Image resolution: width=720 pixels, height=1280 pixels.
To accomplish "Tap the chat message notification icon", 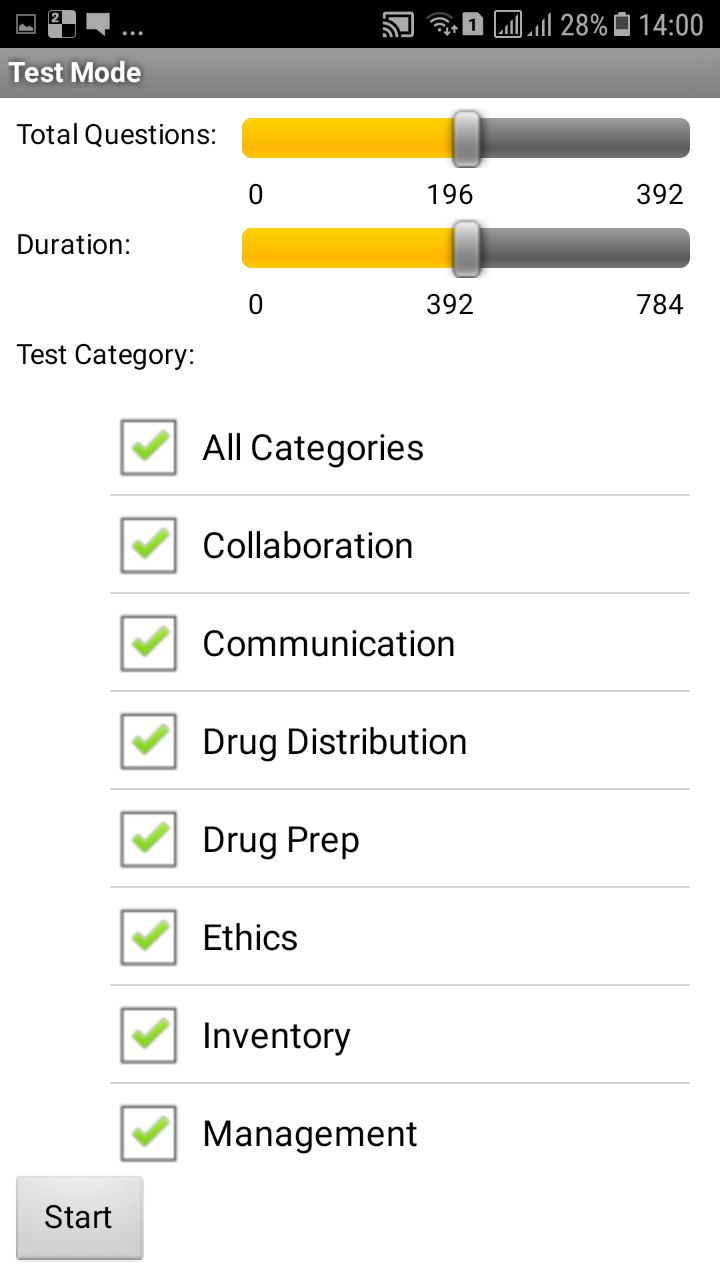I will (x=98, y=25).
